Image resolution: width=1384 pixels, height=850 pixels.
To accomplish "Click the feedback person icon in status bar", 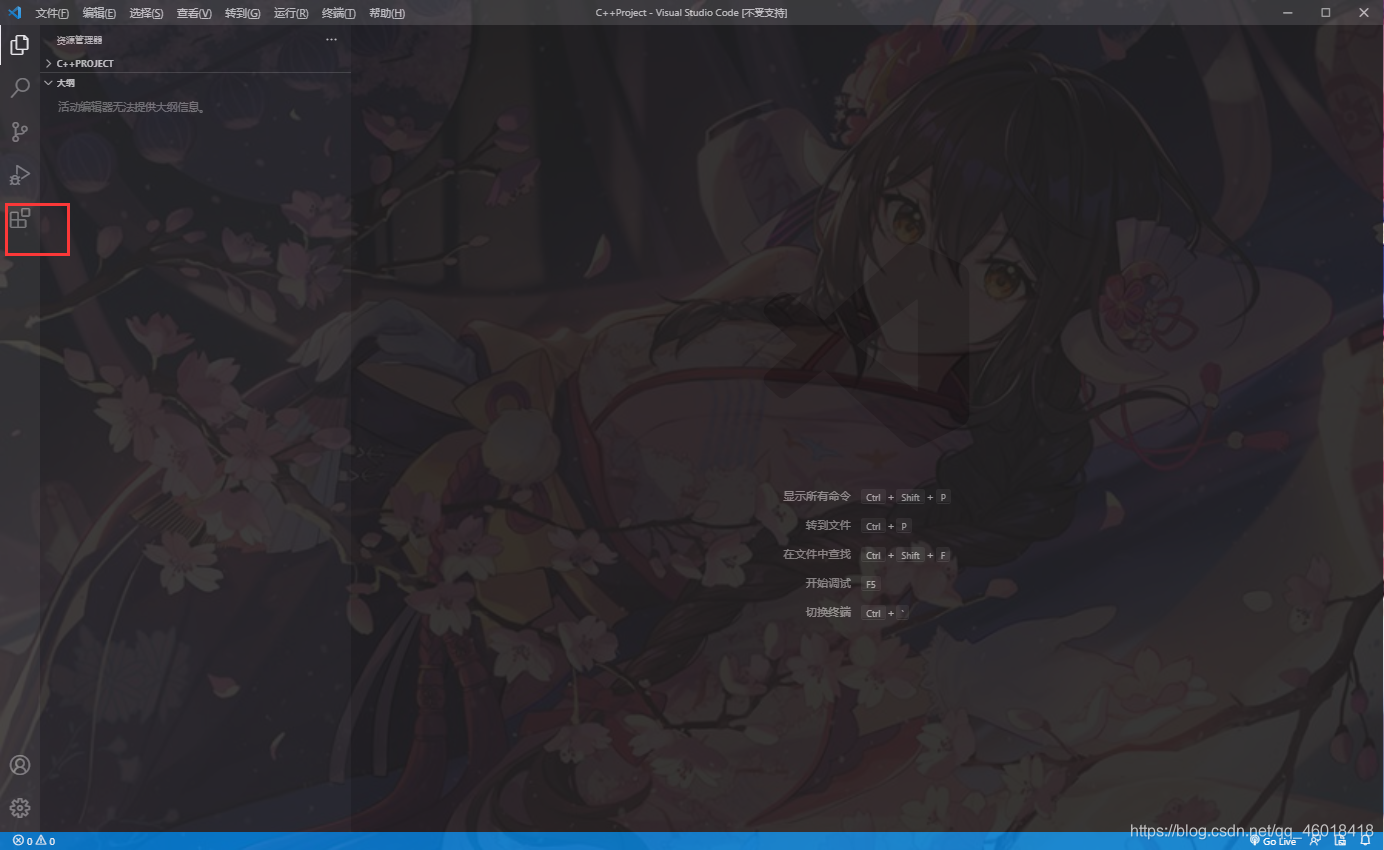I will (x=1317, y=841).
